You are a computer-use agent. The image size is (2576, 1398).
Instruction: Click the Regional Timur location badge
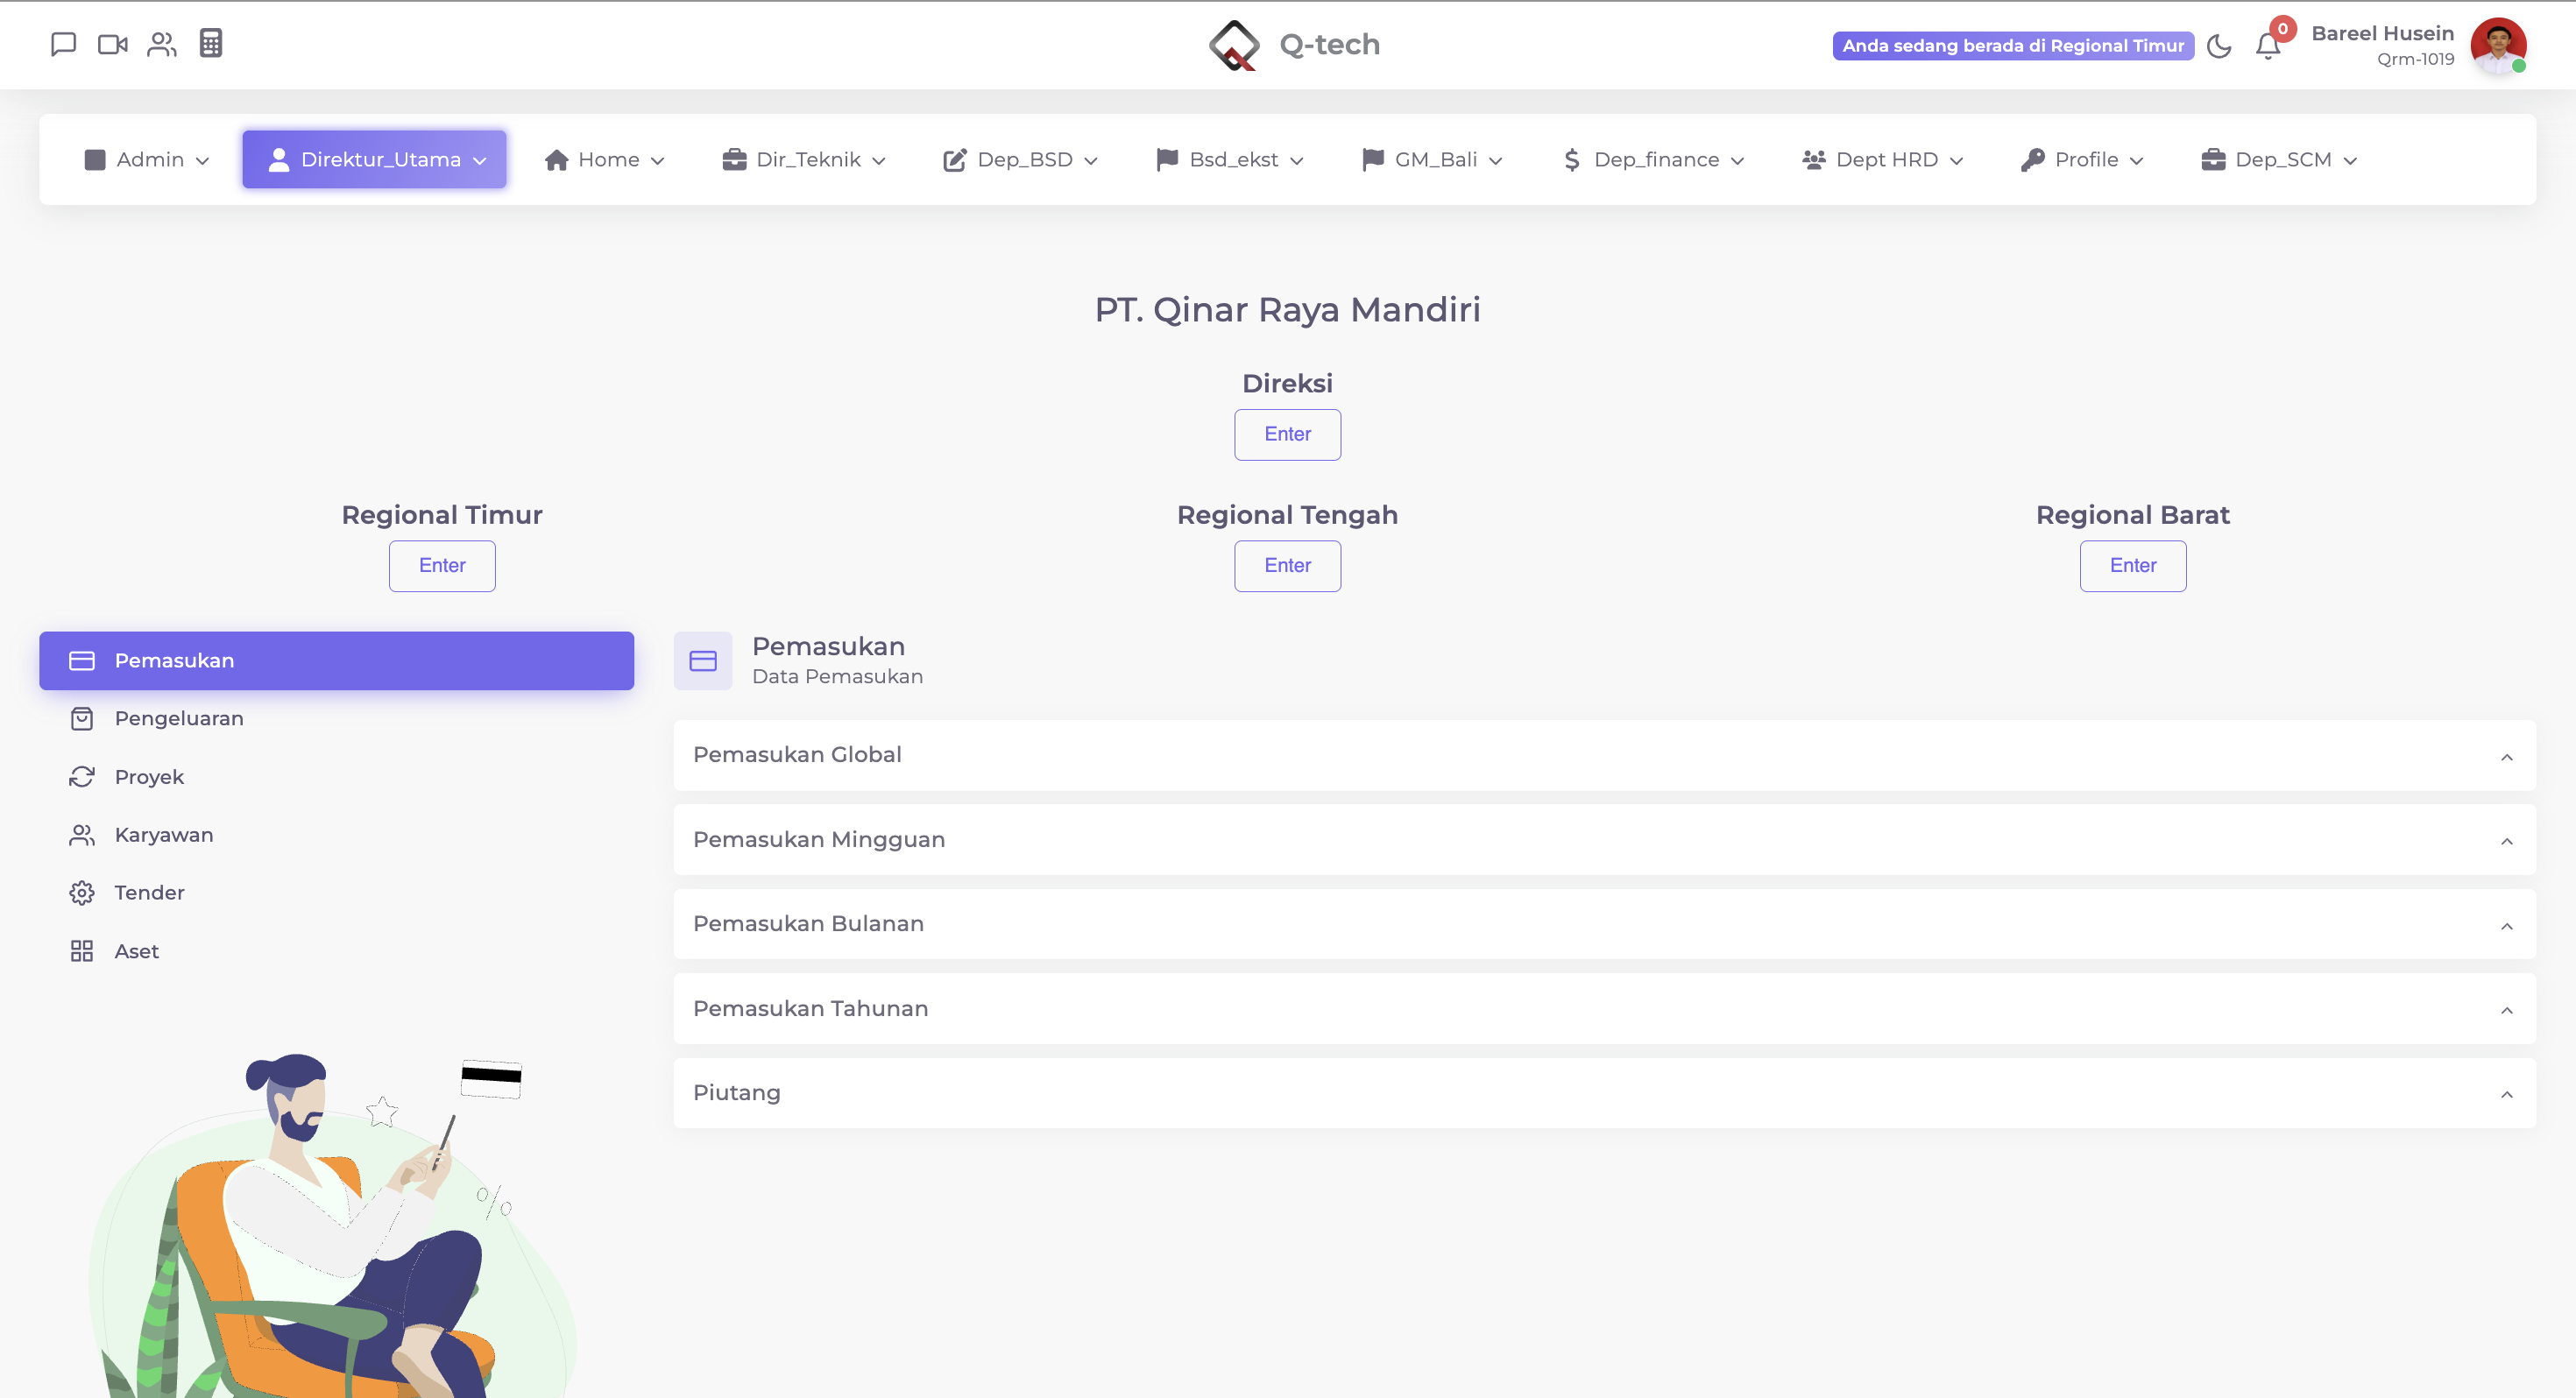[2013, 46]
